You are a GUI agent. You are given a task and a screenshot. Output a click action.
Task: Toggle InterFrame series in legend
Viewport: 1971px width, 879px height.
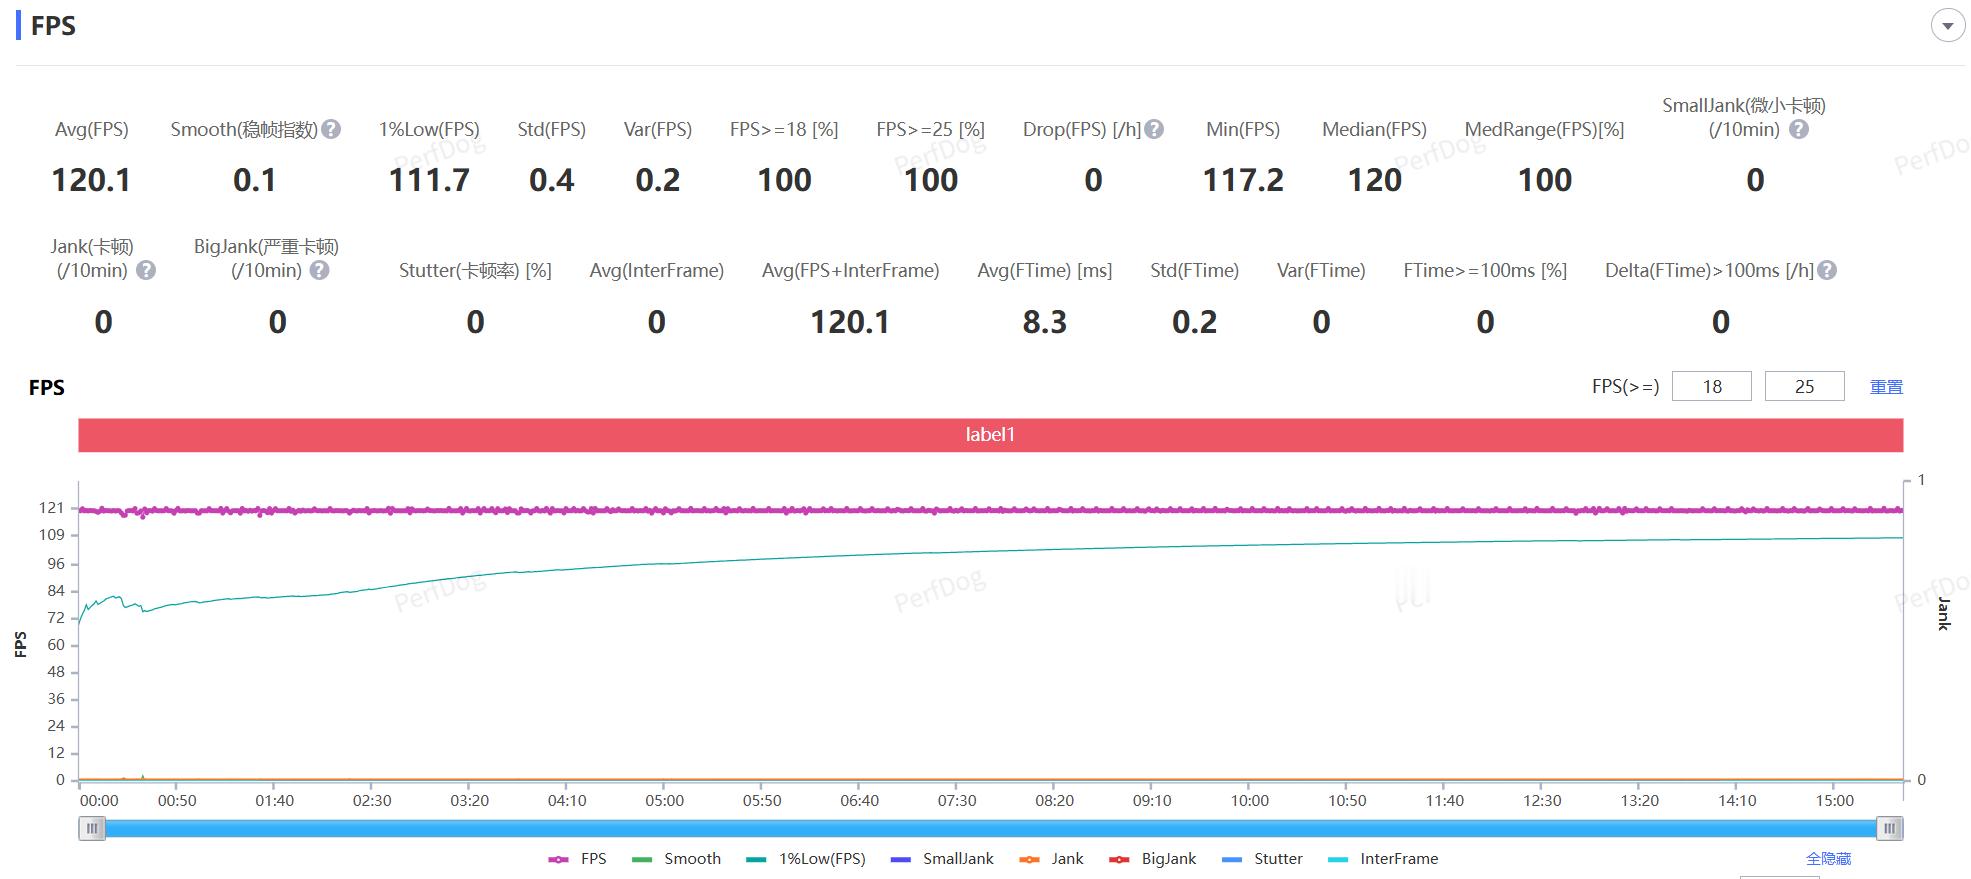[x=1383, y=859]
